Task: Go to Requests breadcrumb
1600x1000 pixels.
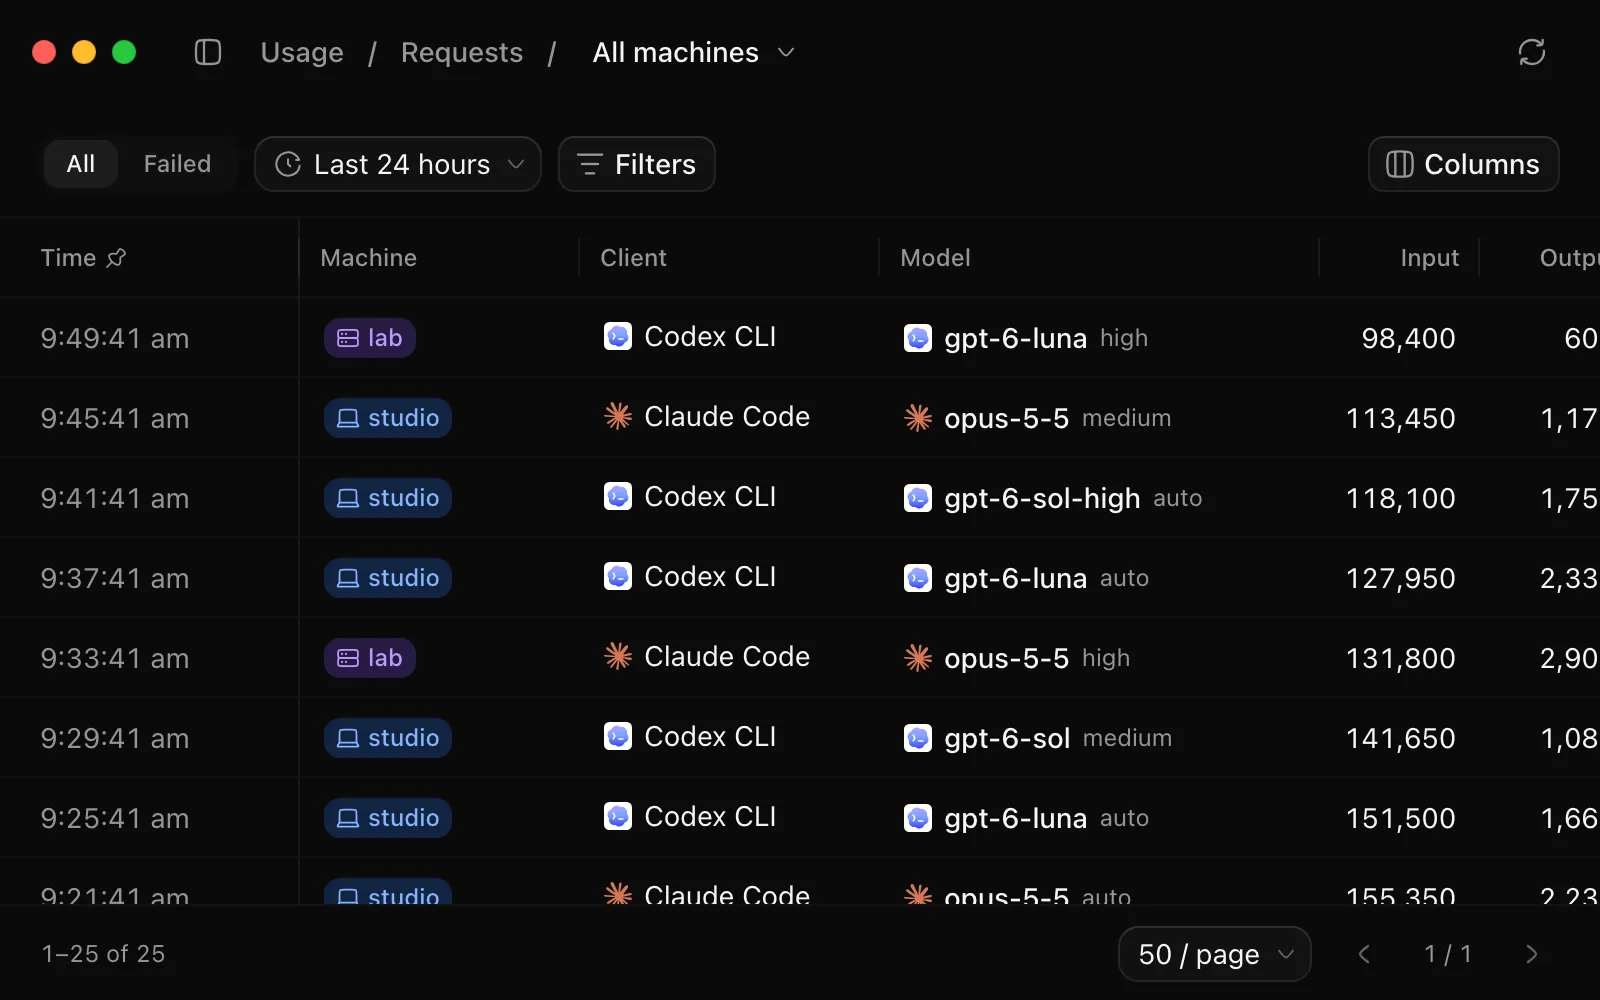Action: [462, 52]
